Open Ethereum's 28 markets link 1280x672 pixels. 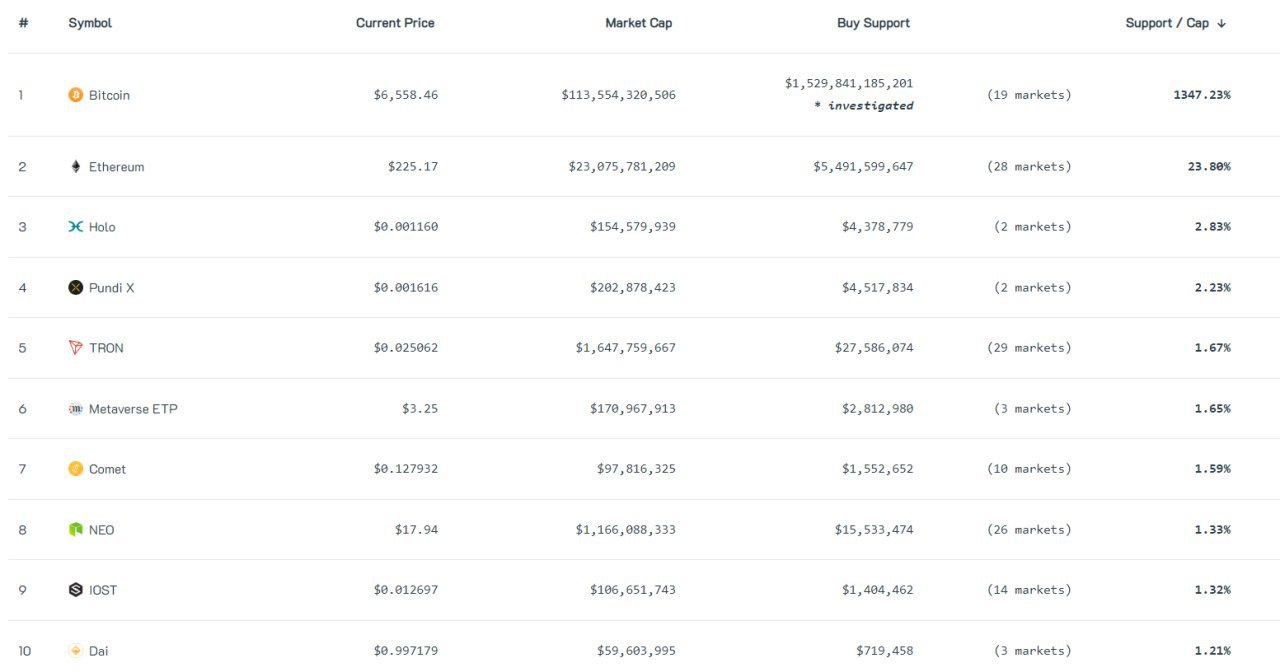click(x=1028, y=167)
